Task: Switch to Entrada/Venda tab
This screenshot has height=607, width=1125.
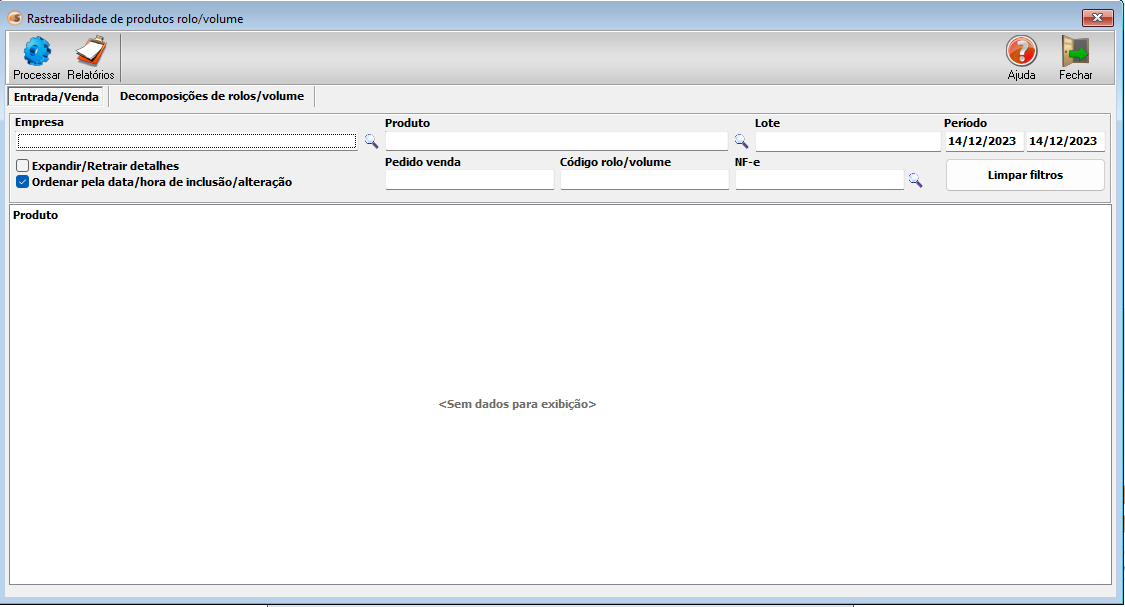Action: pyautogui.click(x=54, y=97)
